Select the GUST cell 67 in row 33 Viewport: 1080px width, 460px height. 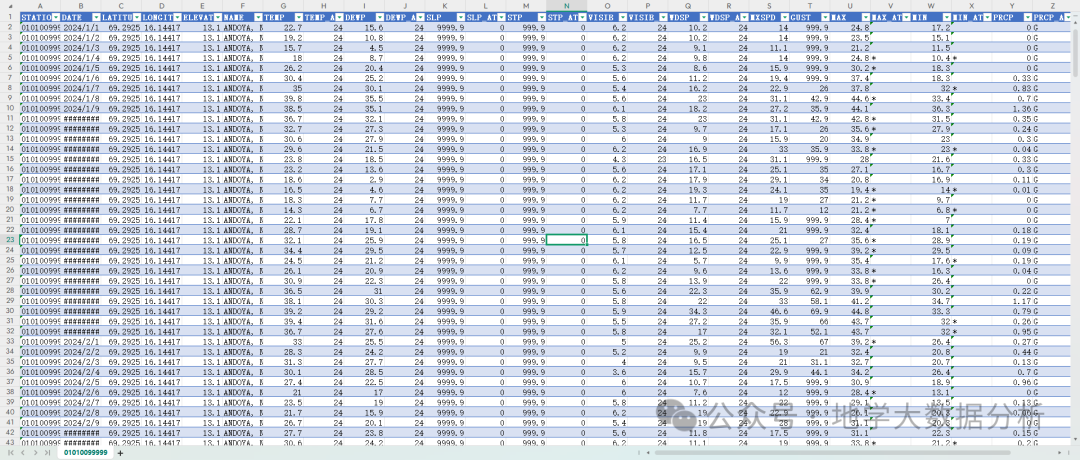pos(810,342)
